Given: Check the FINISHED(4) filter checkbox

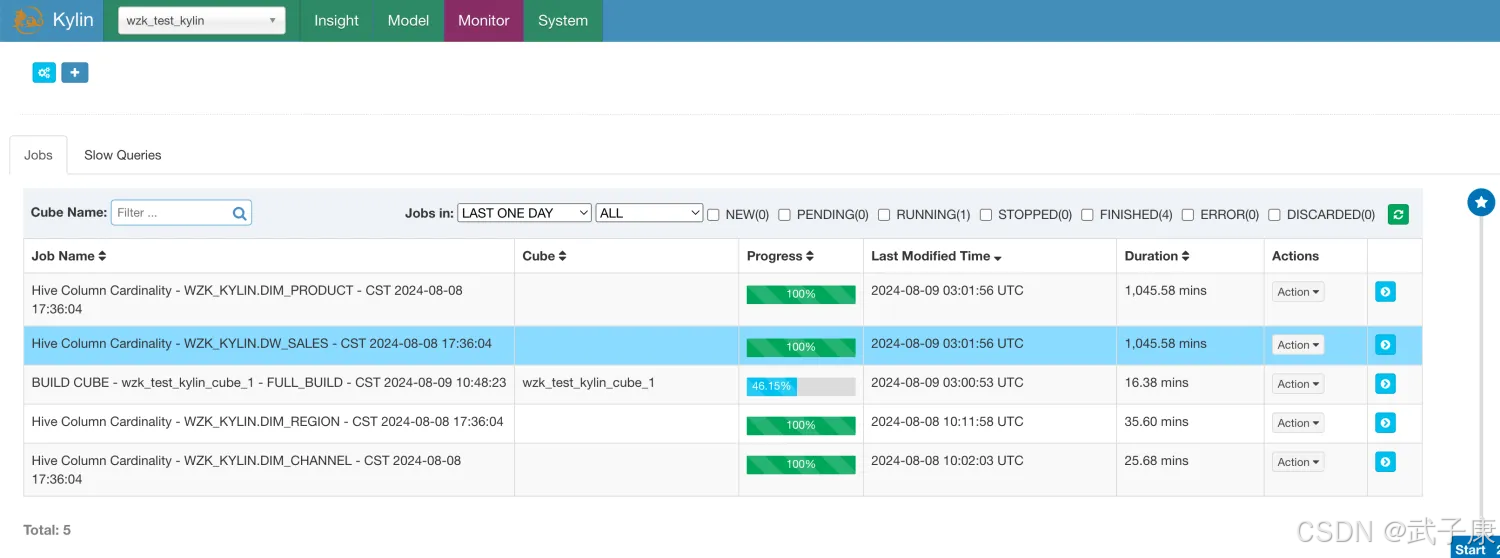Looking at the screenshot, I should [1087, 215].
